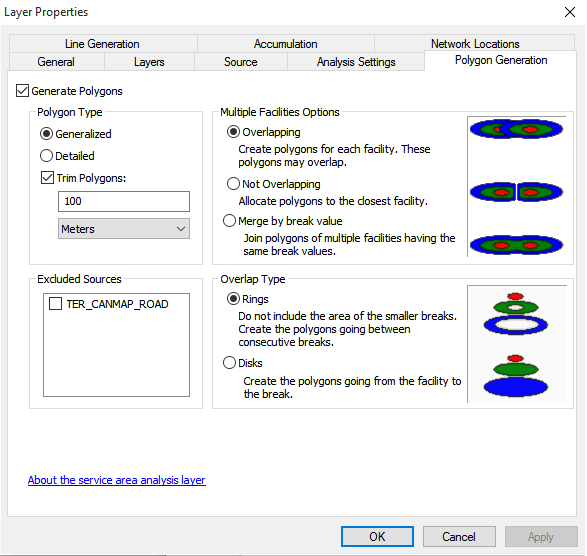Choose the Not Overlapping option

pyautogui.click(x=233, y=183)
